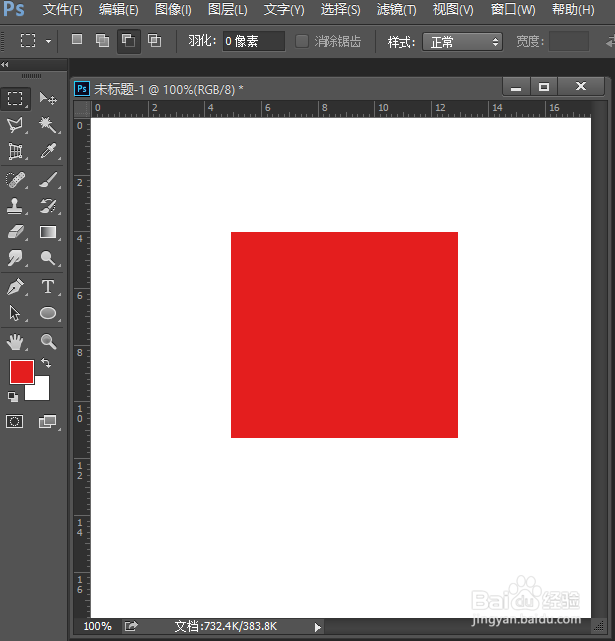Minimize the 未标题-1 document window
This screenshot has width=615, height=641.
516,87
